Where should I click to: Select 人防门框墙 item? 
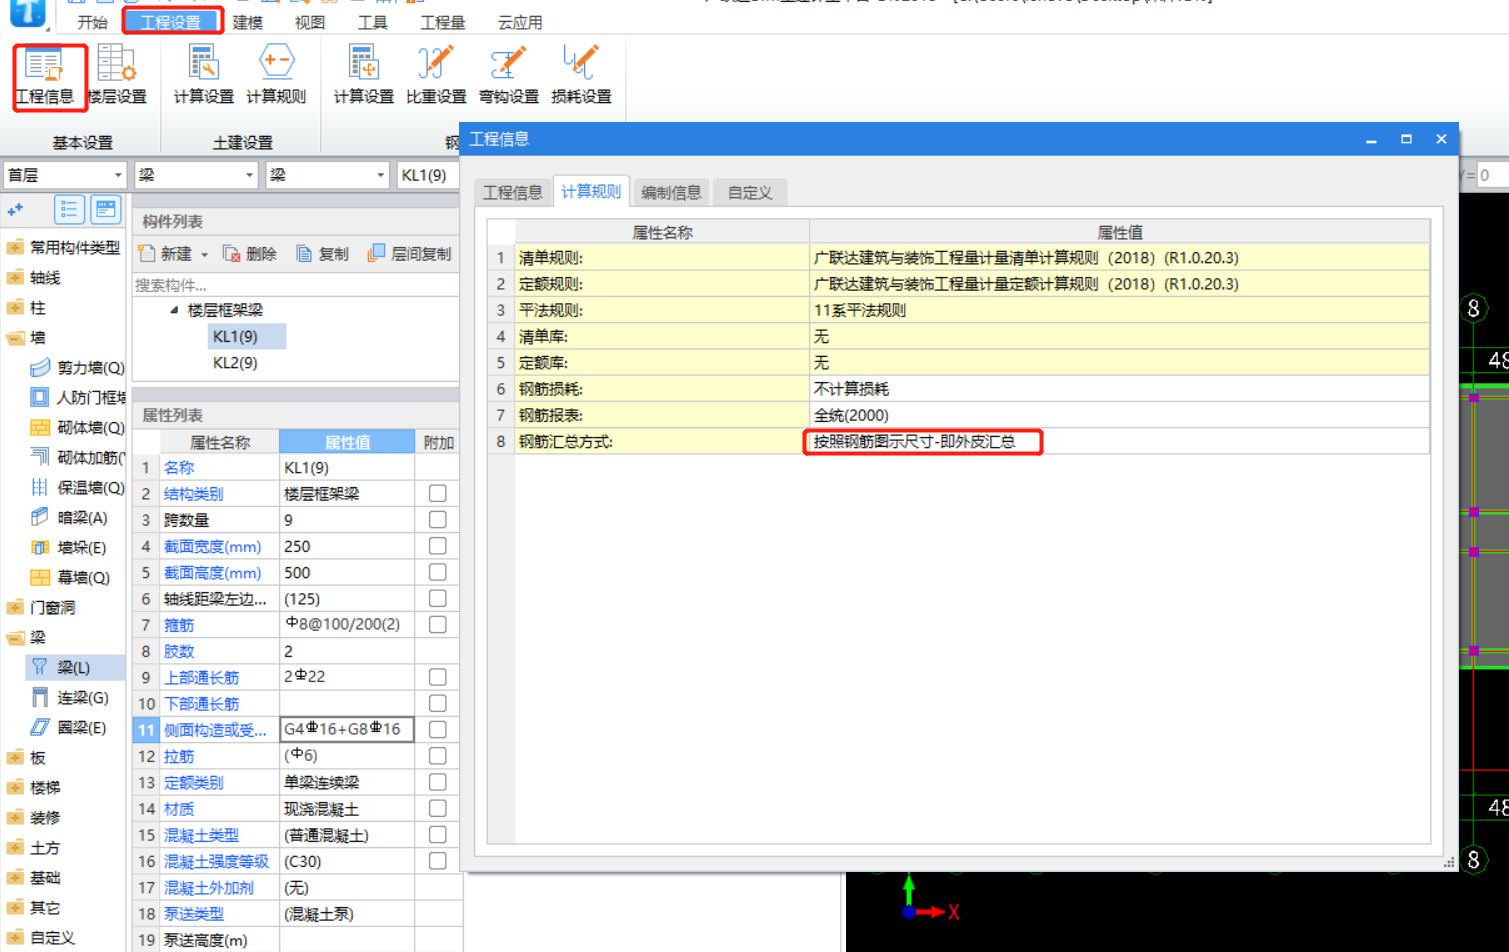pyautogui.click(x=78, y=398)
